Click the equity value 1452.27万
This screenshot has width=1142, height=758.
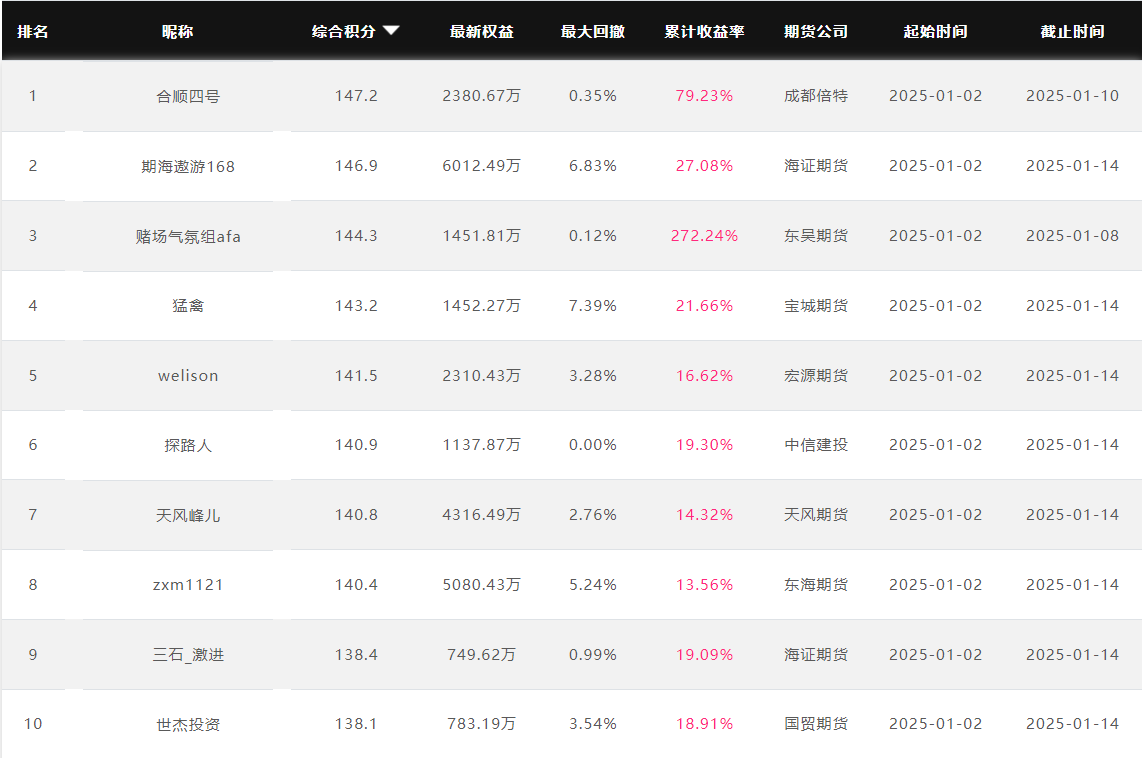pyautogui.click(x=481, y=306)
